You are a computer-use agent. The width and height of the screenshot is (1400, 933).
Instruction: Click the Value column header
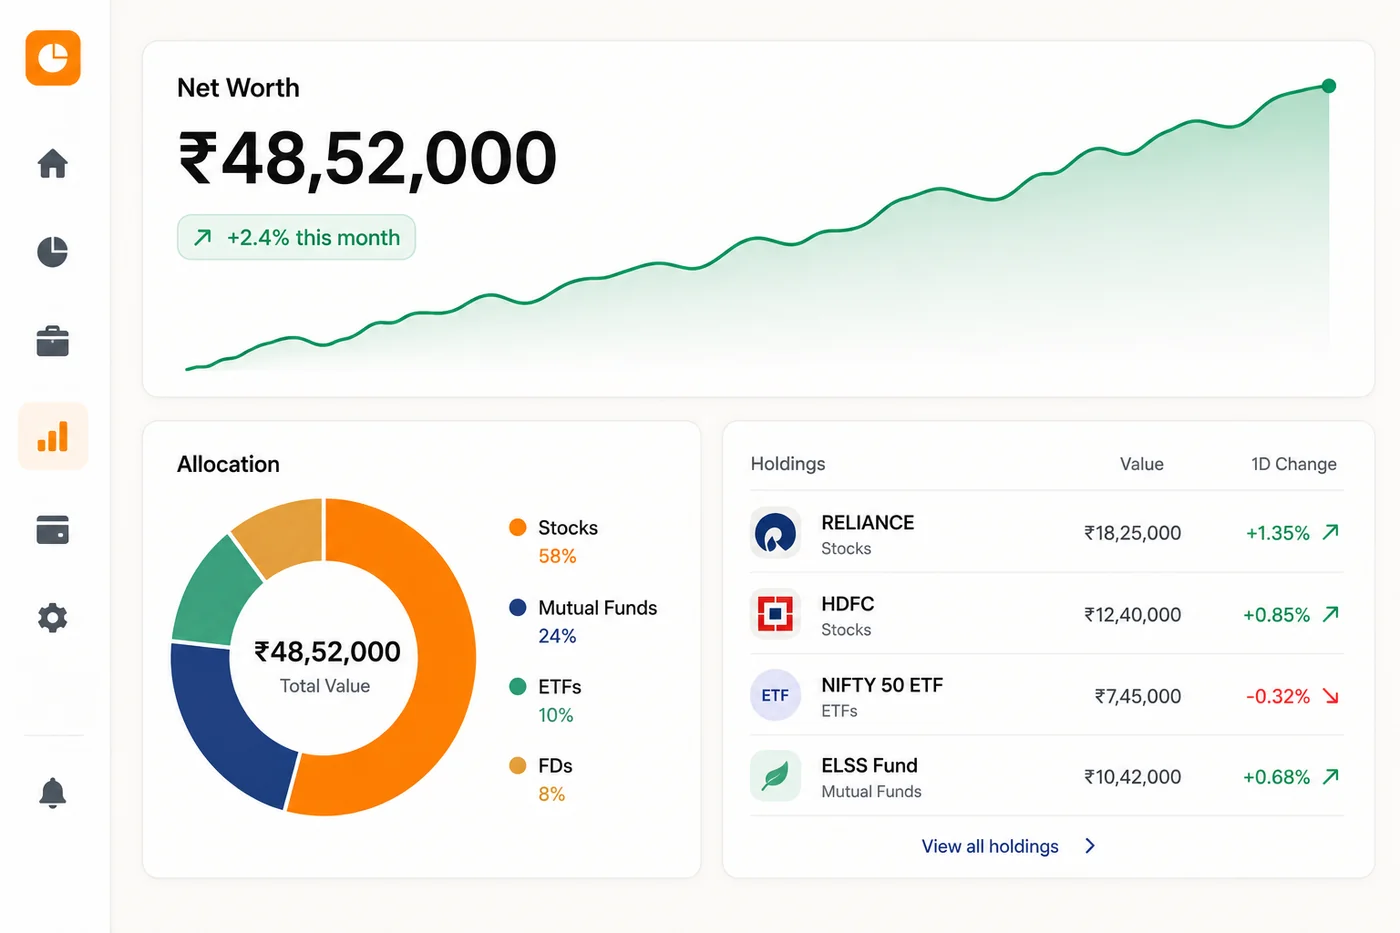(1142, 464)
